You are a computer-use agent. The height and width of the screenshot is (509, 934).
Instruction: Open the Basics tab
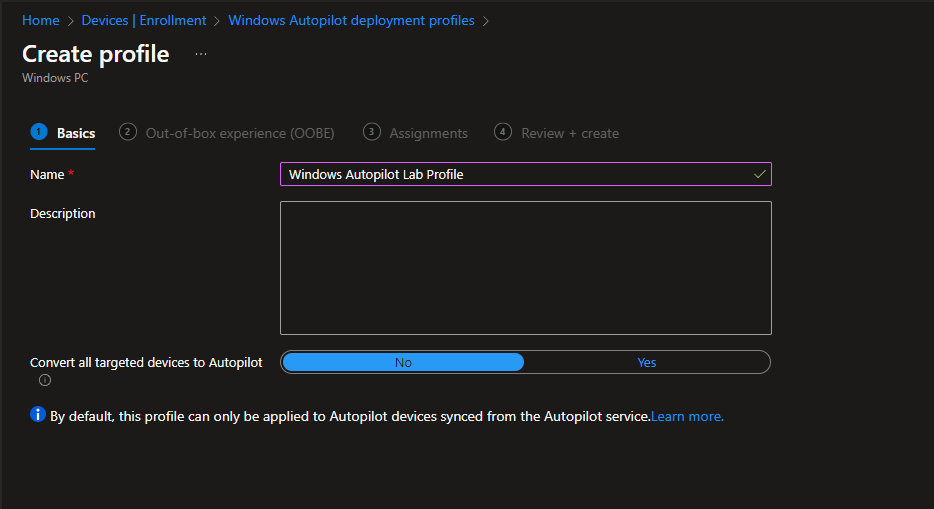pyautogui.click(x=63, y=133)
